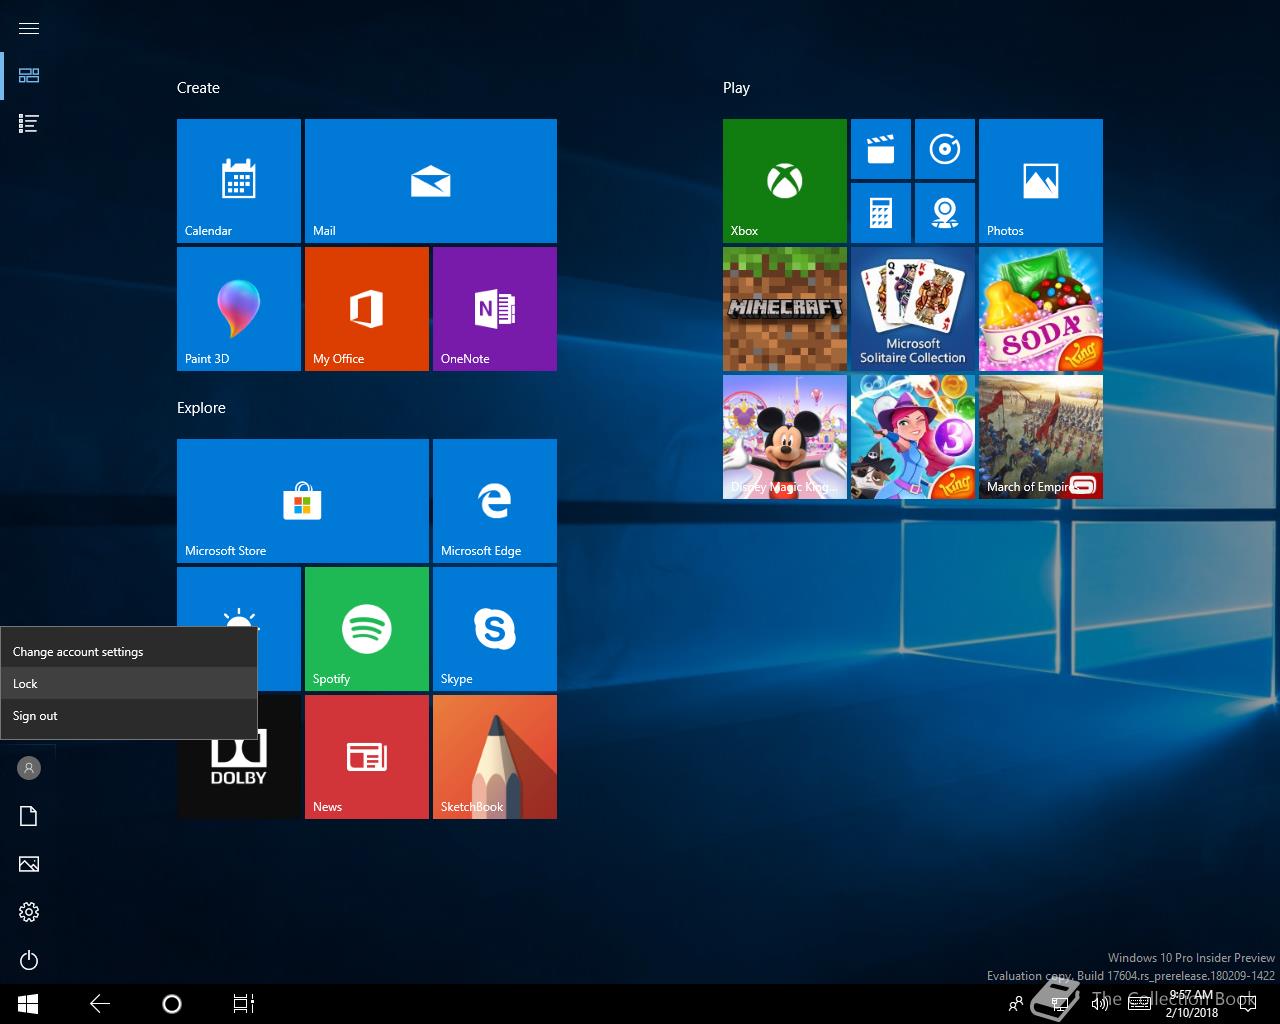The width and height of the screenshot is (1280, 1024).
Task: Launch Bubble Witch 3 tile
Action: click(913, 437)
